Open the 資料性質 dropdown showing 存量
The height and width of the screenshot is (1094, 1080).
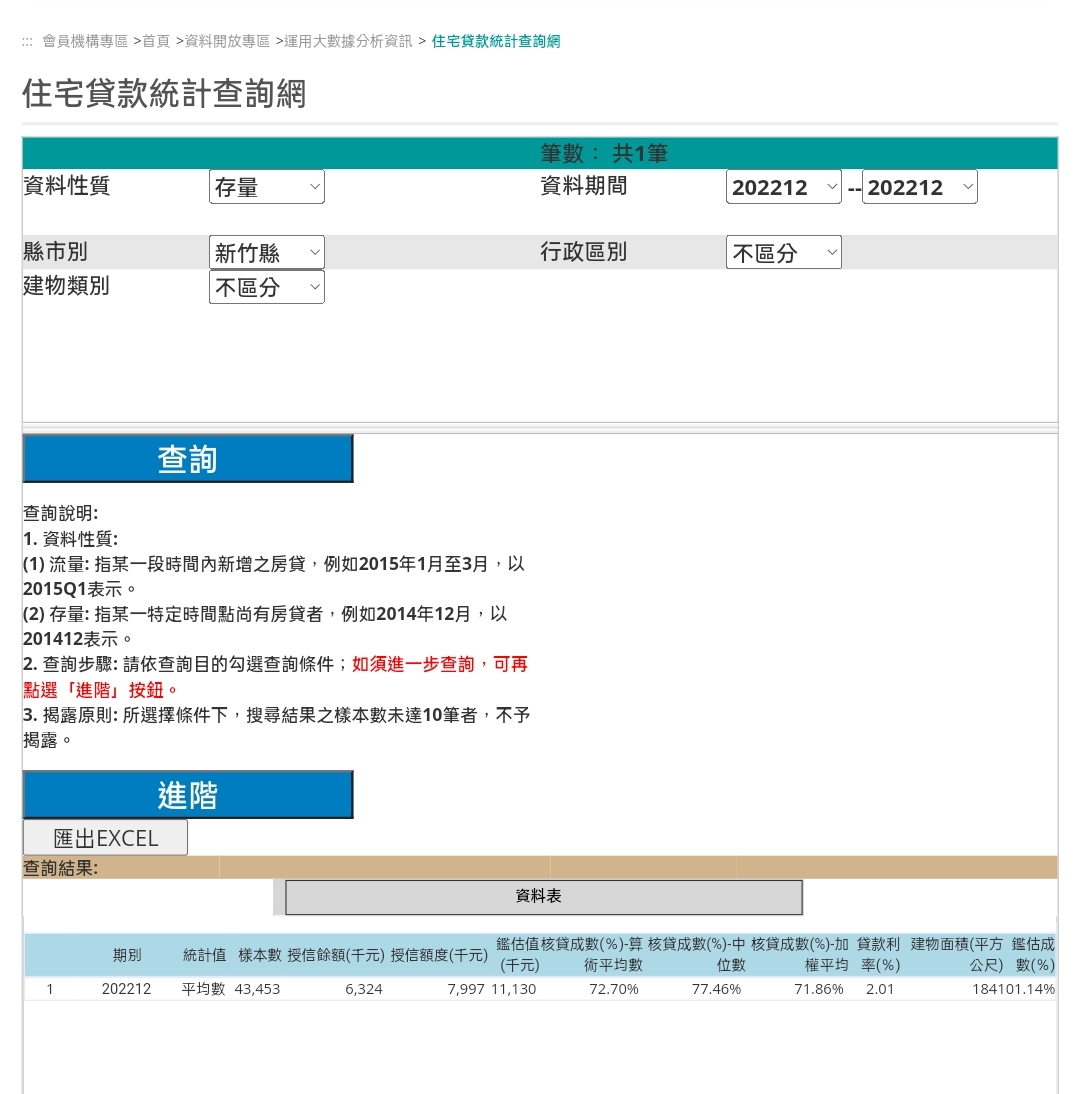coord(266,187)
